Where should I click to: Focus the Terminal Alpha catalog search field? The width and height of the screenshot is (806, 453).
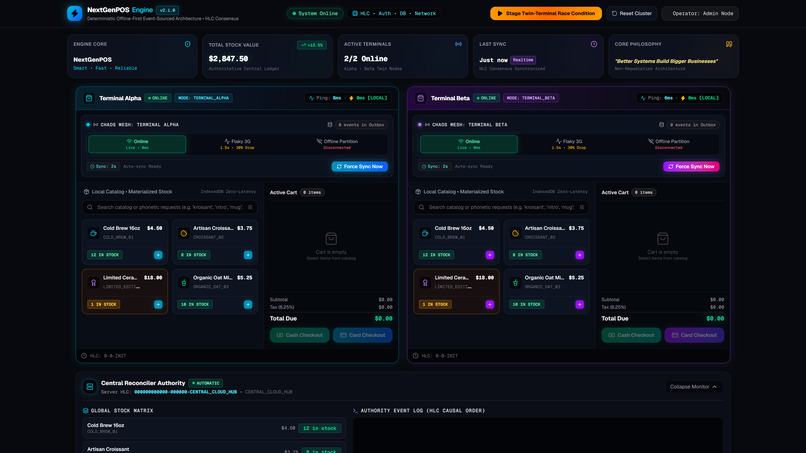pos(170,207)
